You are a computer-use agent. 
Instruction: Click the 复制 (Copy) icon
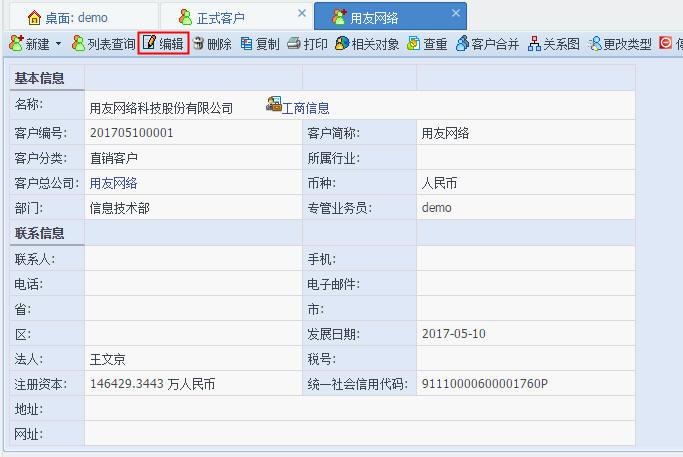tap(247, 44)
